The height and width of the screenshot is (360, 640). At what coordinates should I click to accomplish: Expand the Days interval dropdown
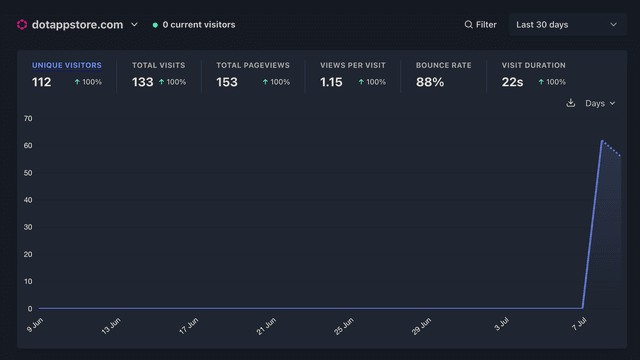[600, 103]
